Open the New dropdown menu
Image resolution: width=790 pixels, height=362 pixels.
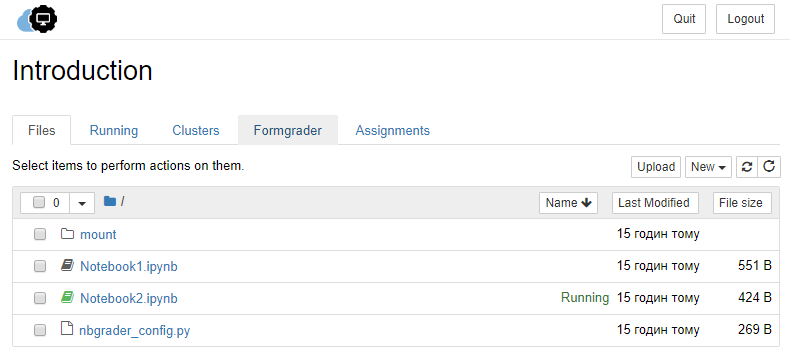pos(708,167)
